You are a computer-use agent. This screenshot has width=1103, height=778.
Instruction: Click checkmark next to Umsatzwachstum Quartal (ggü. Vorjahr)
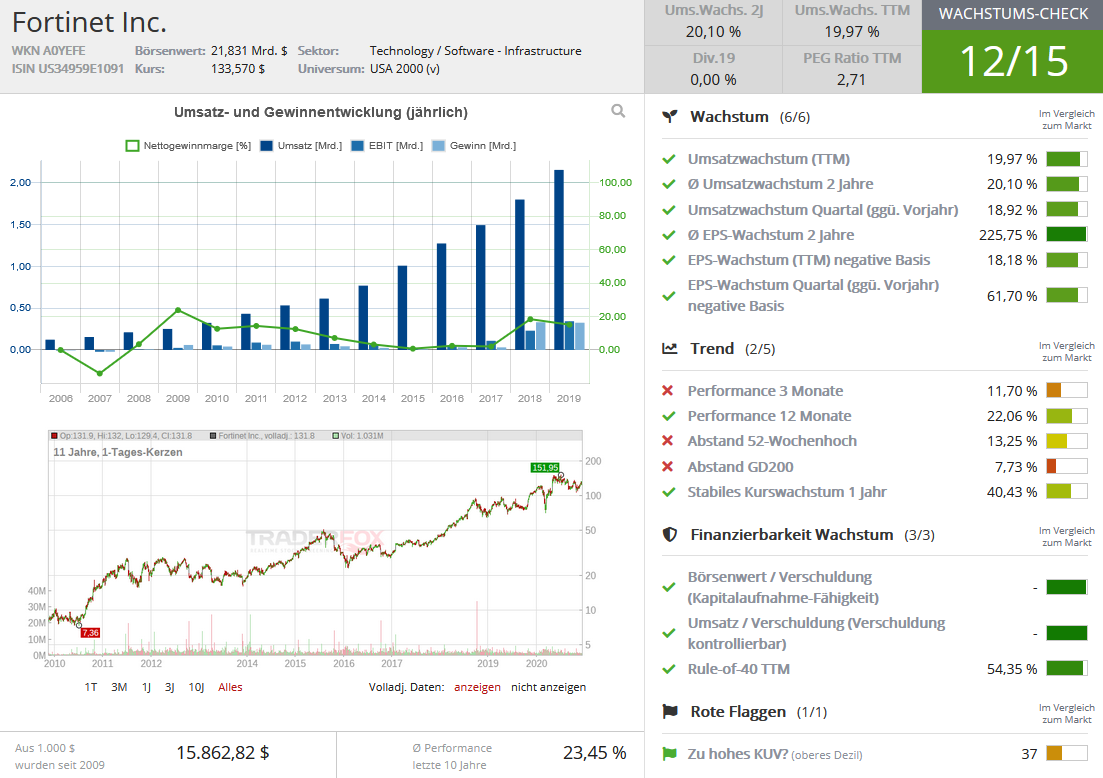668,210
